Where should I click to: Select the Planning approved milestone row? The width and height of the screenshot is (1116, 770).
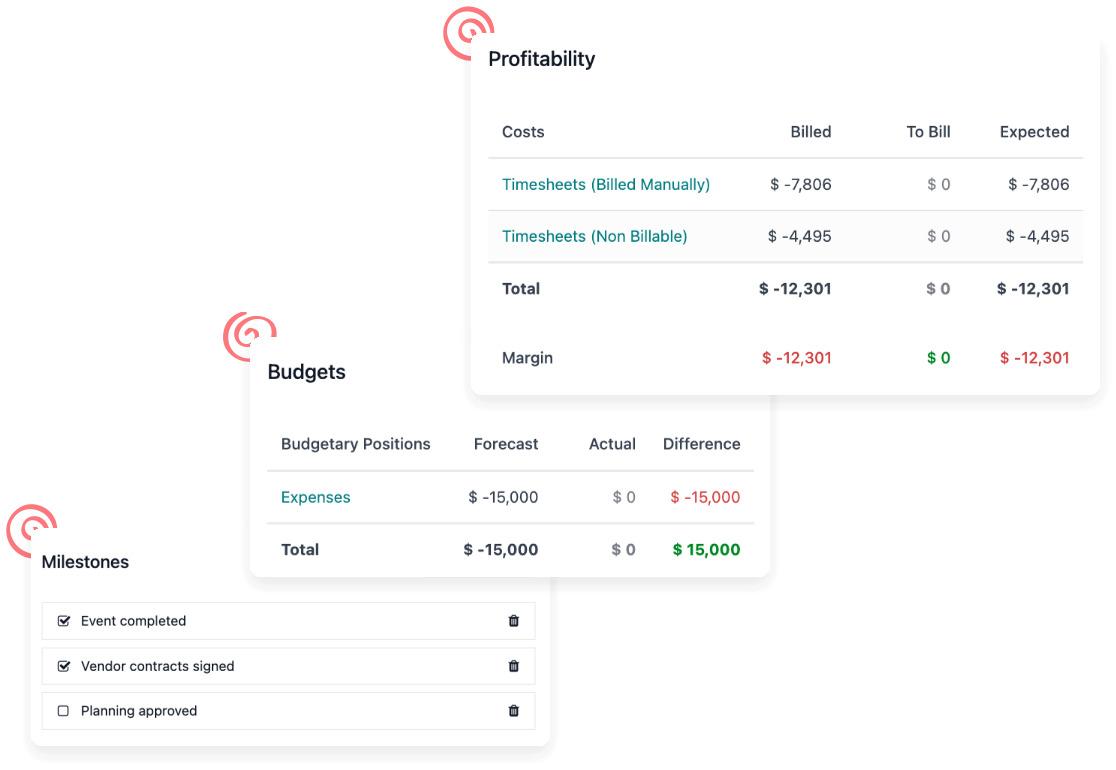(288, 711)
